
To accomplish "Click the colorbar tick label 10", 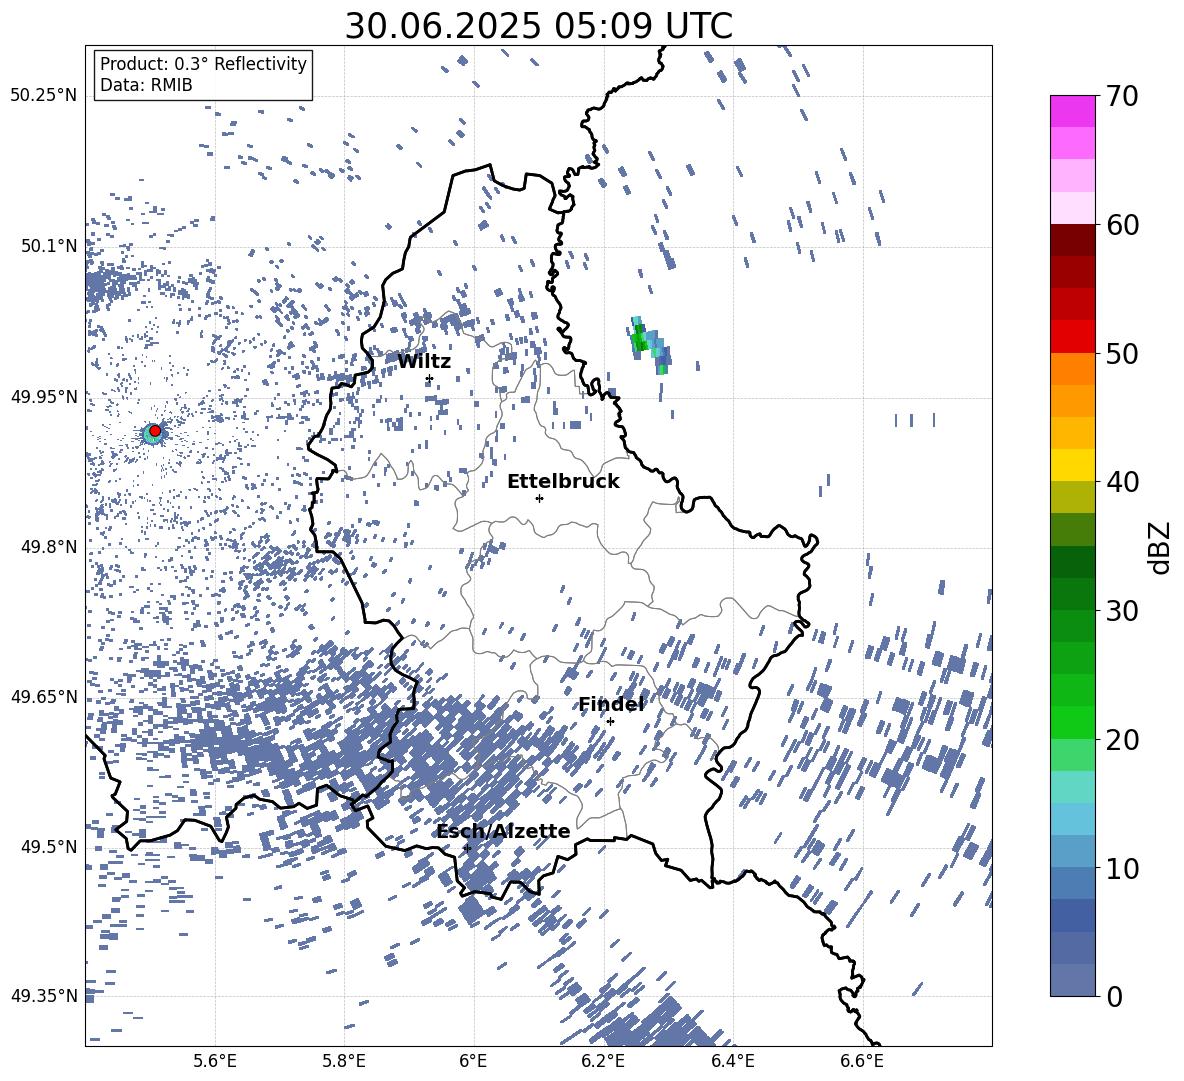I will pyautogui.click(x=1122, y=868).
